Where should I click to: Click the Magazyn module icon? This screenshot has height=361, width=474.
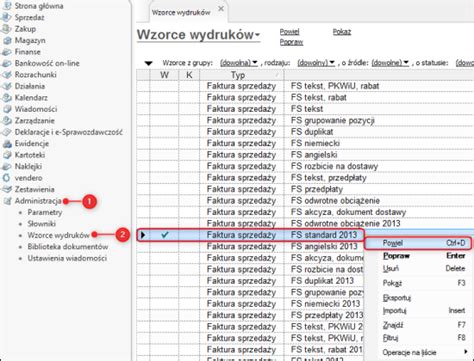coord(7,40)
